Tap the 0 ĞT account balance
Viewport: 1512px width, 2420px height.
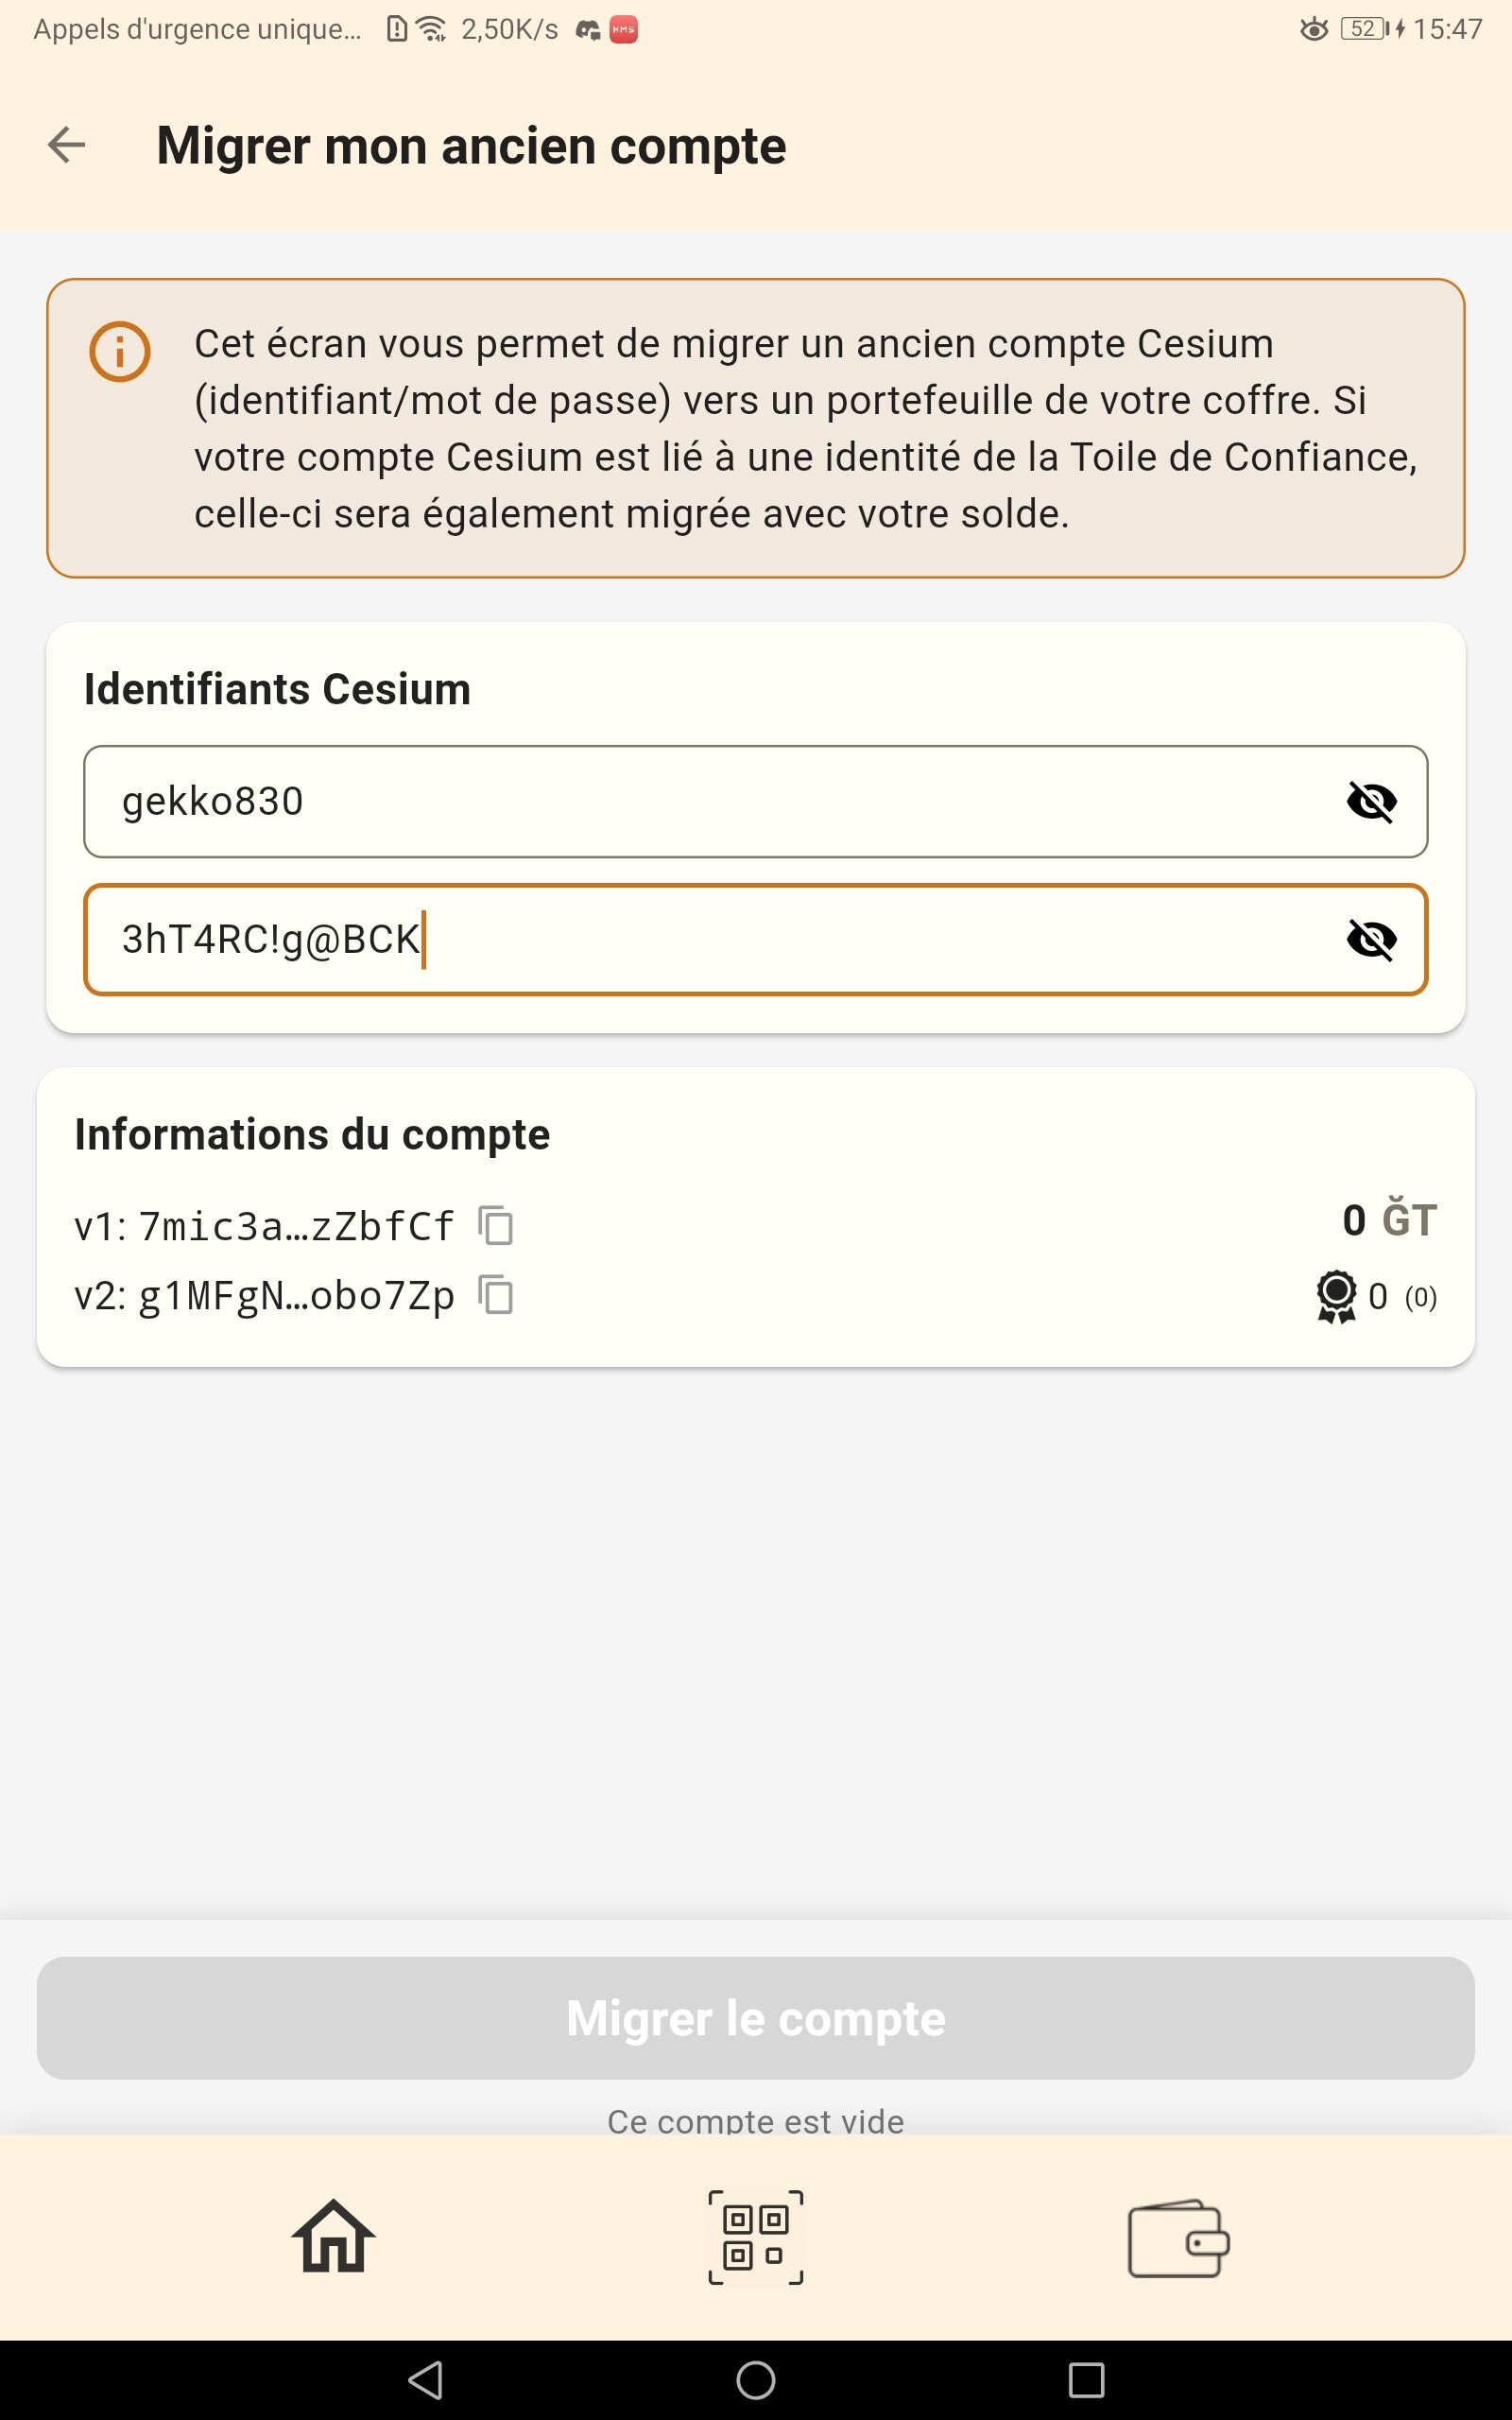click(x=1389, y=1220)
